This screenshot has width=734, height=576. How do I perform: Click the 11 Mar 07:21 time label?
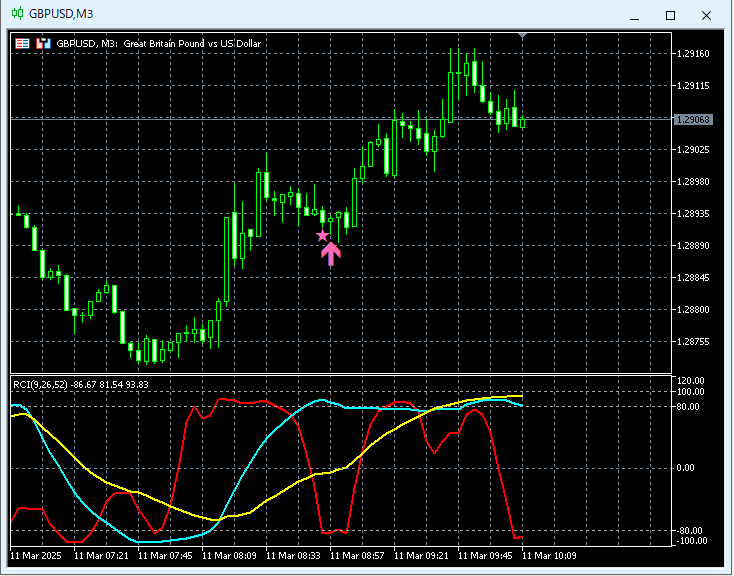point(101,556)
